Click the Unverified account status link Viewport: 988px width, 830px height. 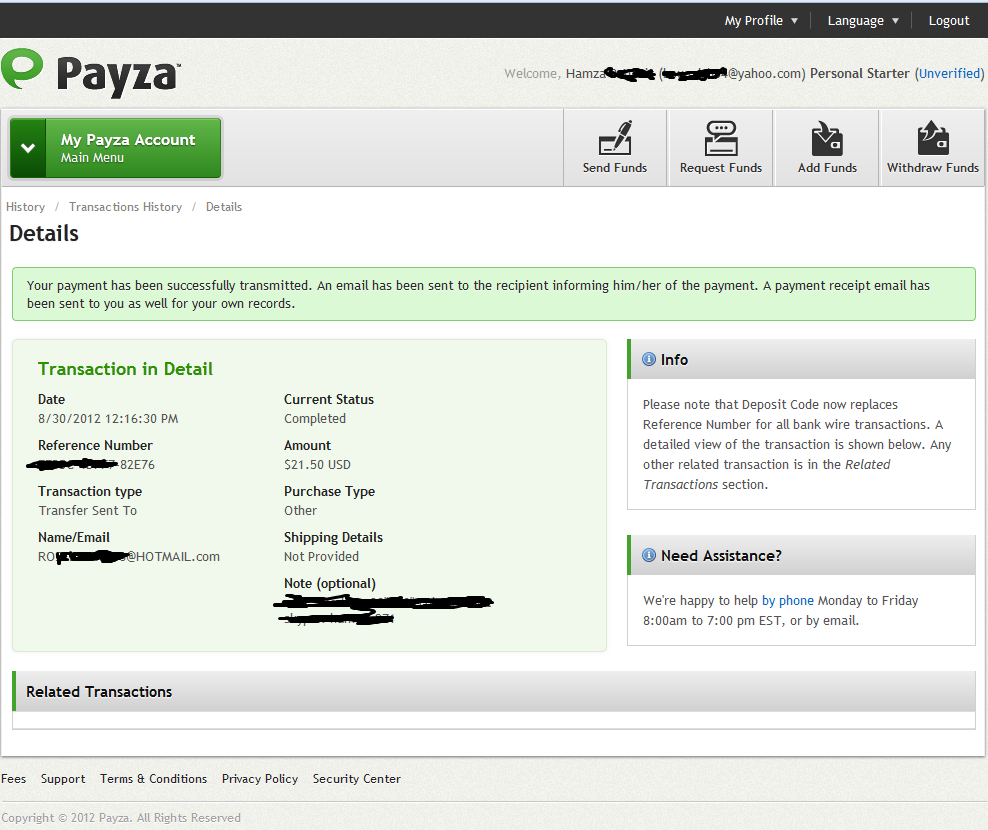(950, 73)
